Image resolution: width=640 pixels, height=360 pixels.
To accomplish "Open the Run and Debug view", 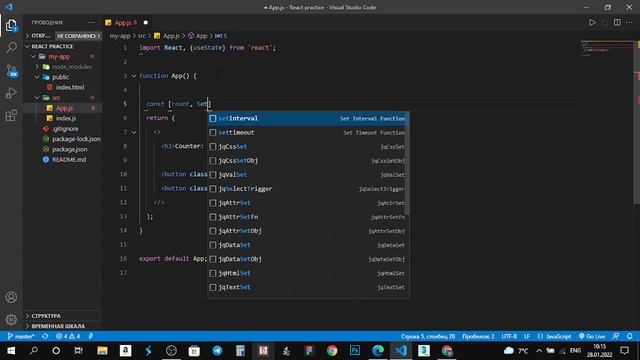I will (11, 93).
